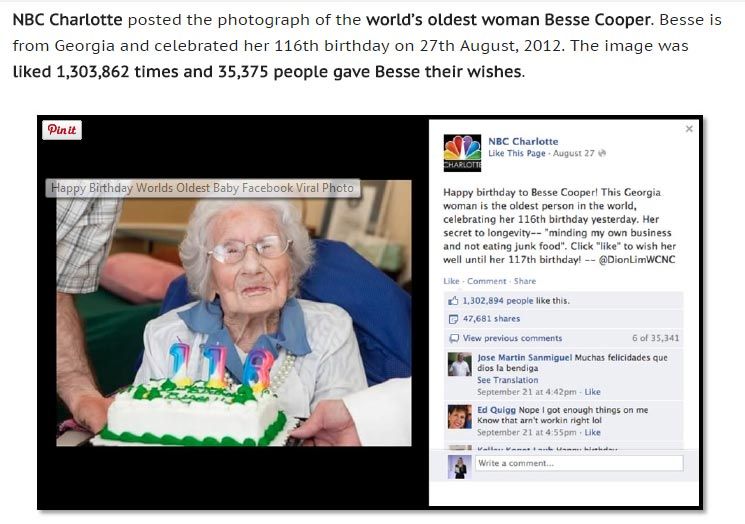Click the Pin it button on photo

point(62,130)
